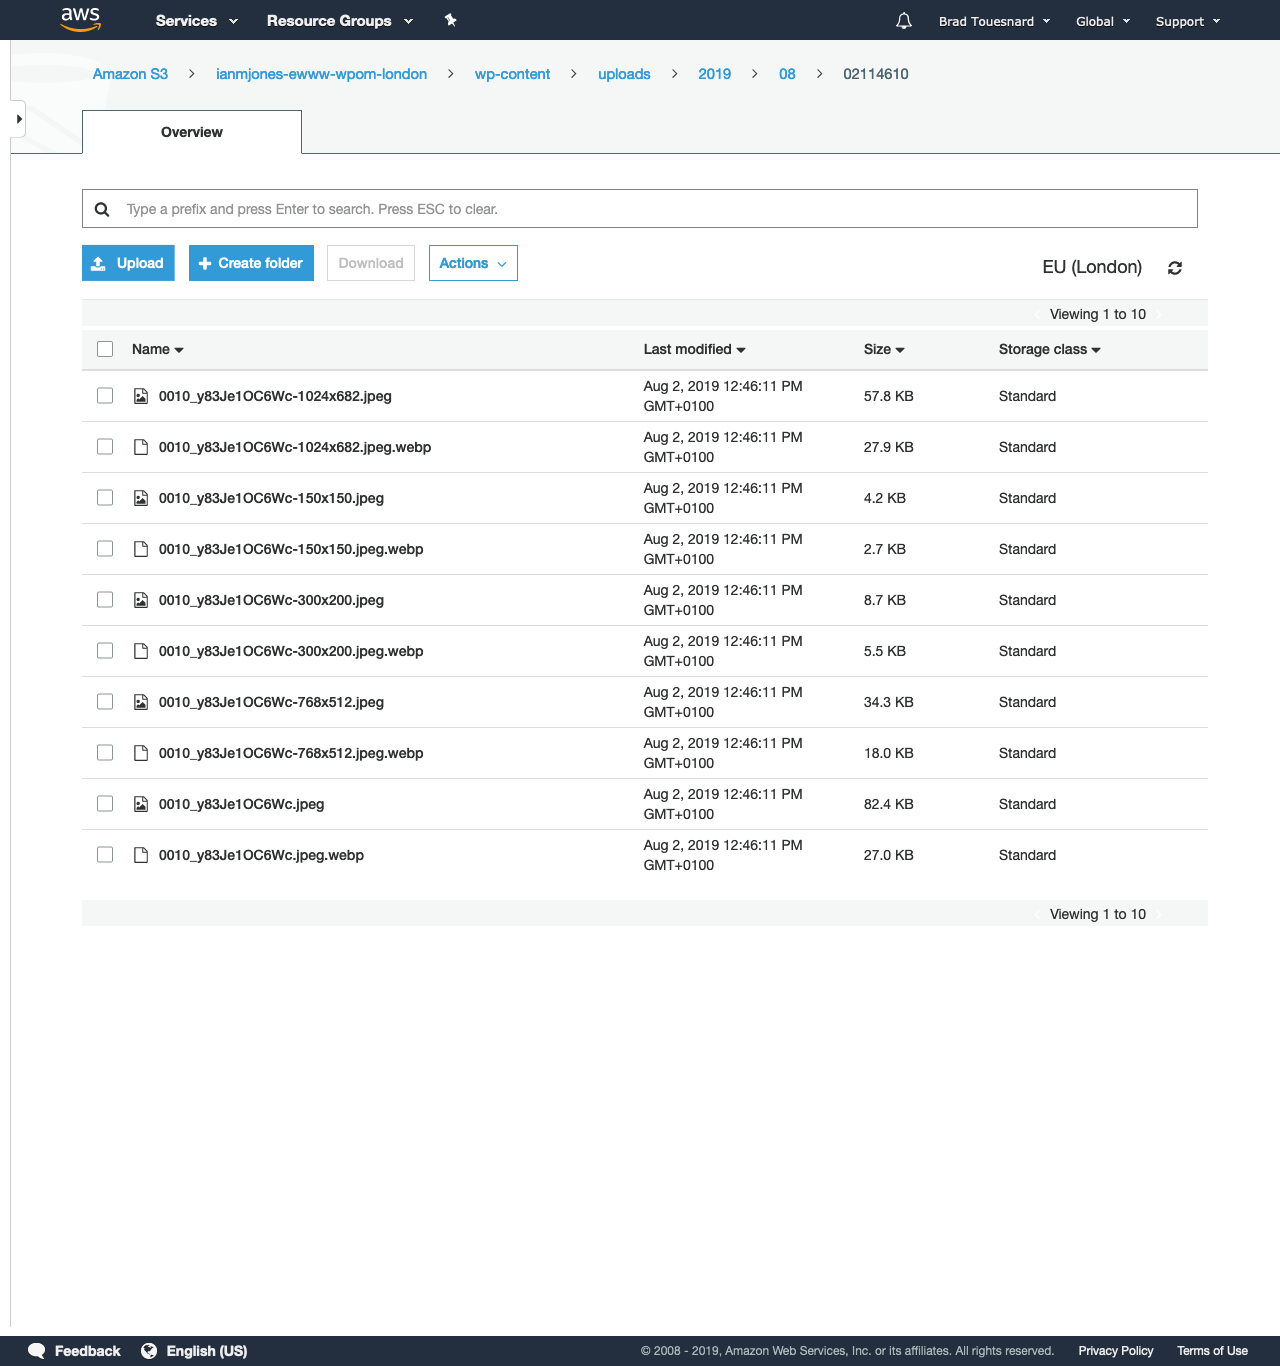
Task: Click file icon of 0010_y83Je1OC6Wc.jpeg.webp
Action: [141, 855]
